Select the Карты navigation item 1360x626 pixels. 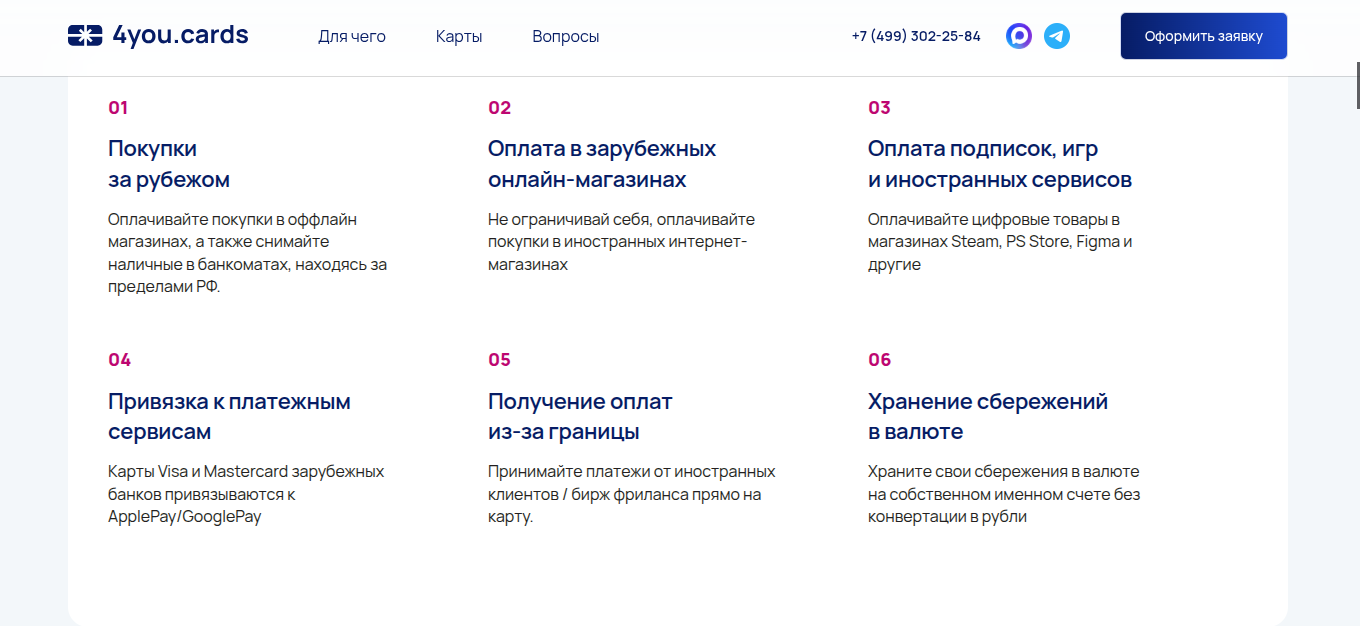point(458,36)
